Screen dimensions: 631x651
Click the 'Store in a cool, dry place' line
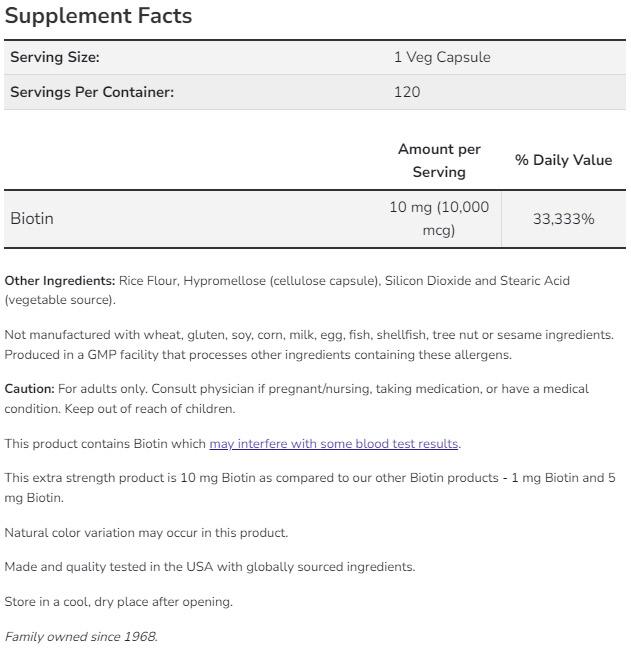[118, 602]
